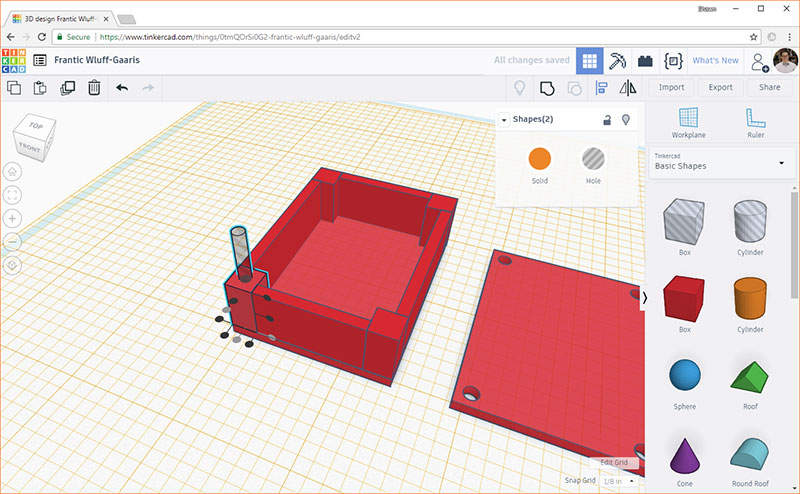
Task: Toggle the lock on selected shapes
Action: [606, 120]
